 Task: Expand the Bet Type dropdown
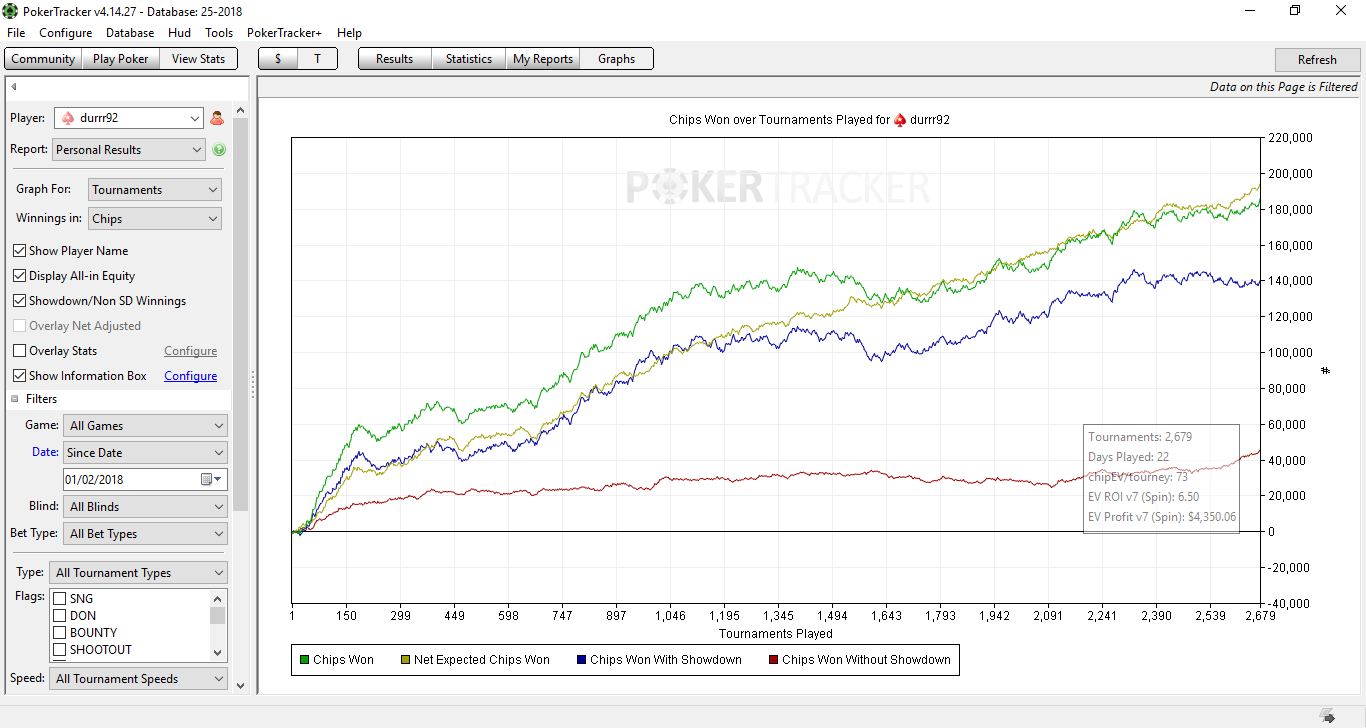pos(145,534)
